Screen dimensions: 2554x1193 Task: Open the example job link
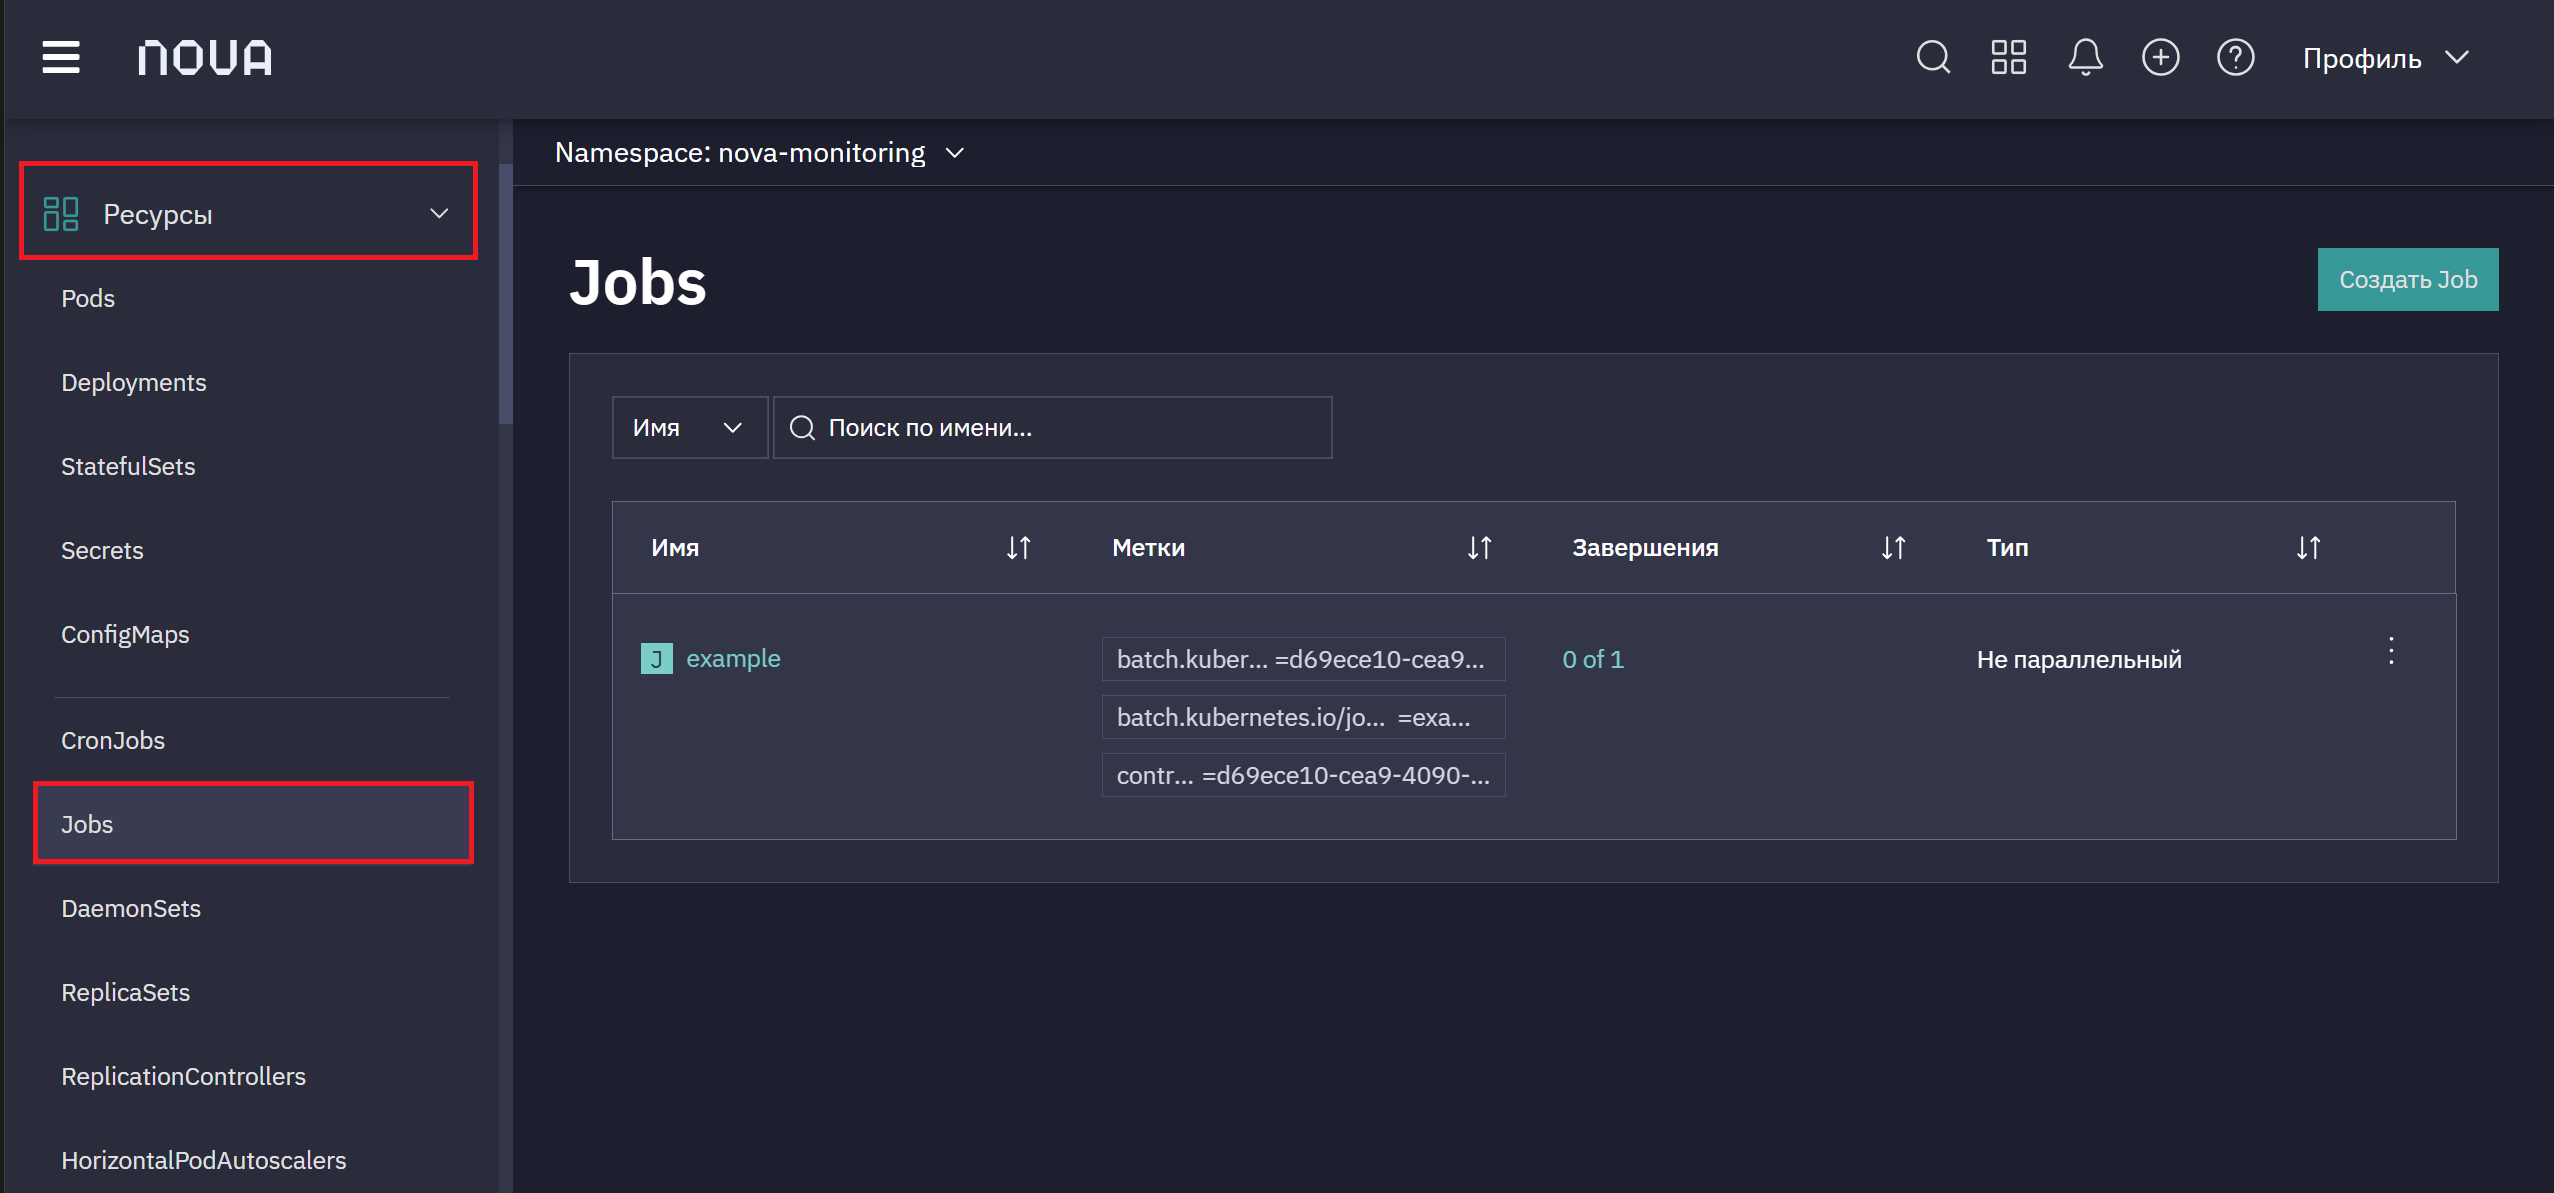click(733, 658)
